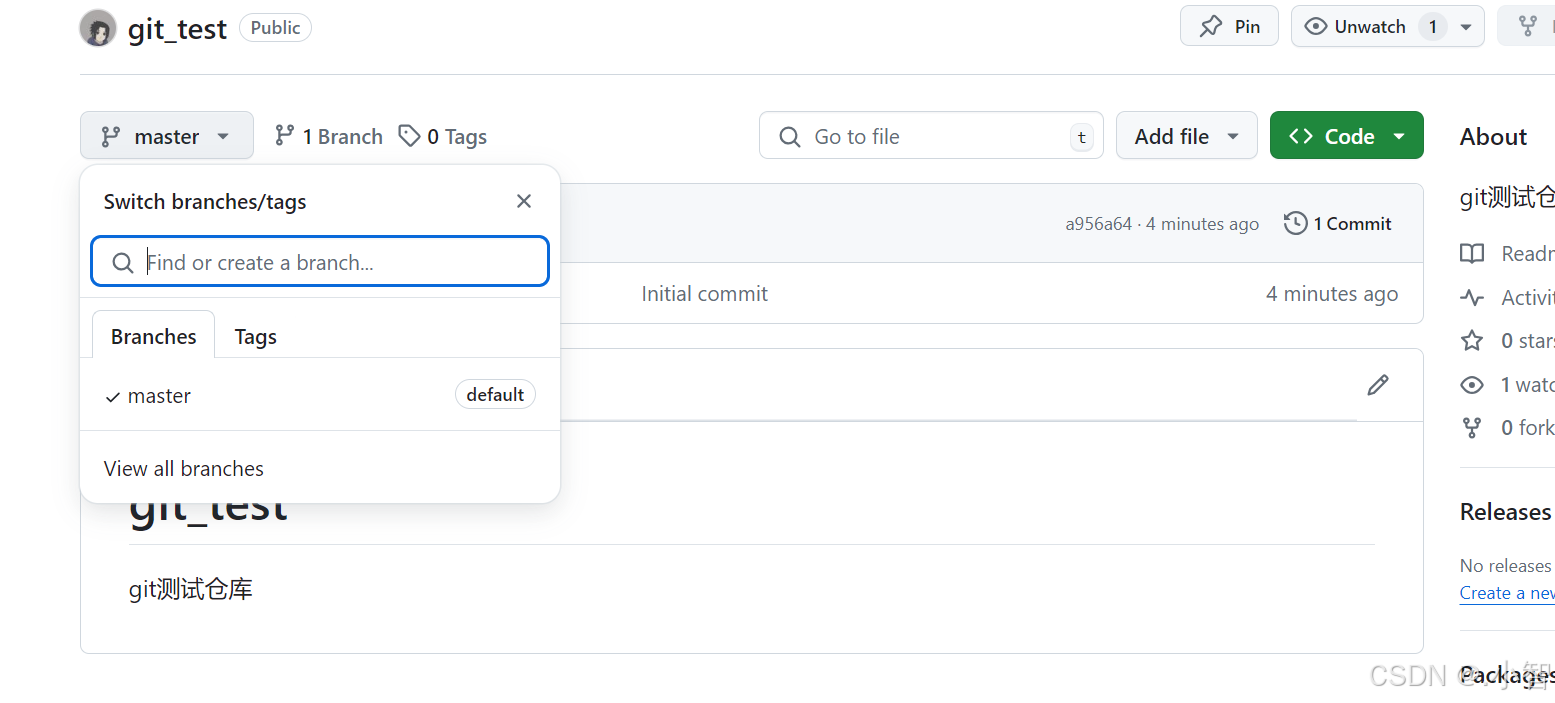Click the watching eye icon in About
This screenshot has height=703, width=1555.
click(1472, 385)
